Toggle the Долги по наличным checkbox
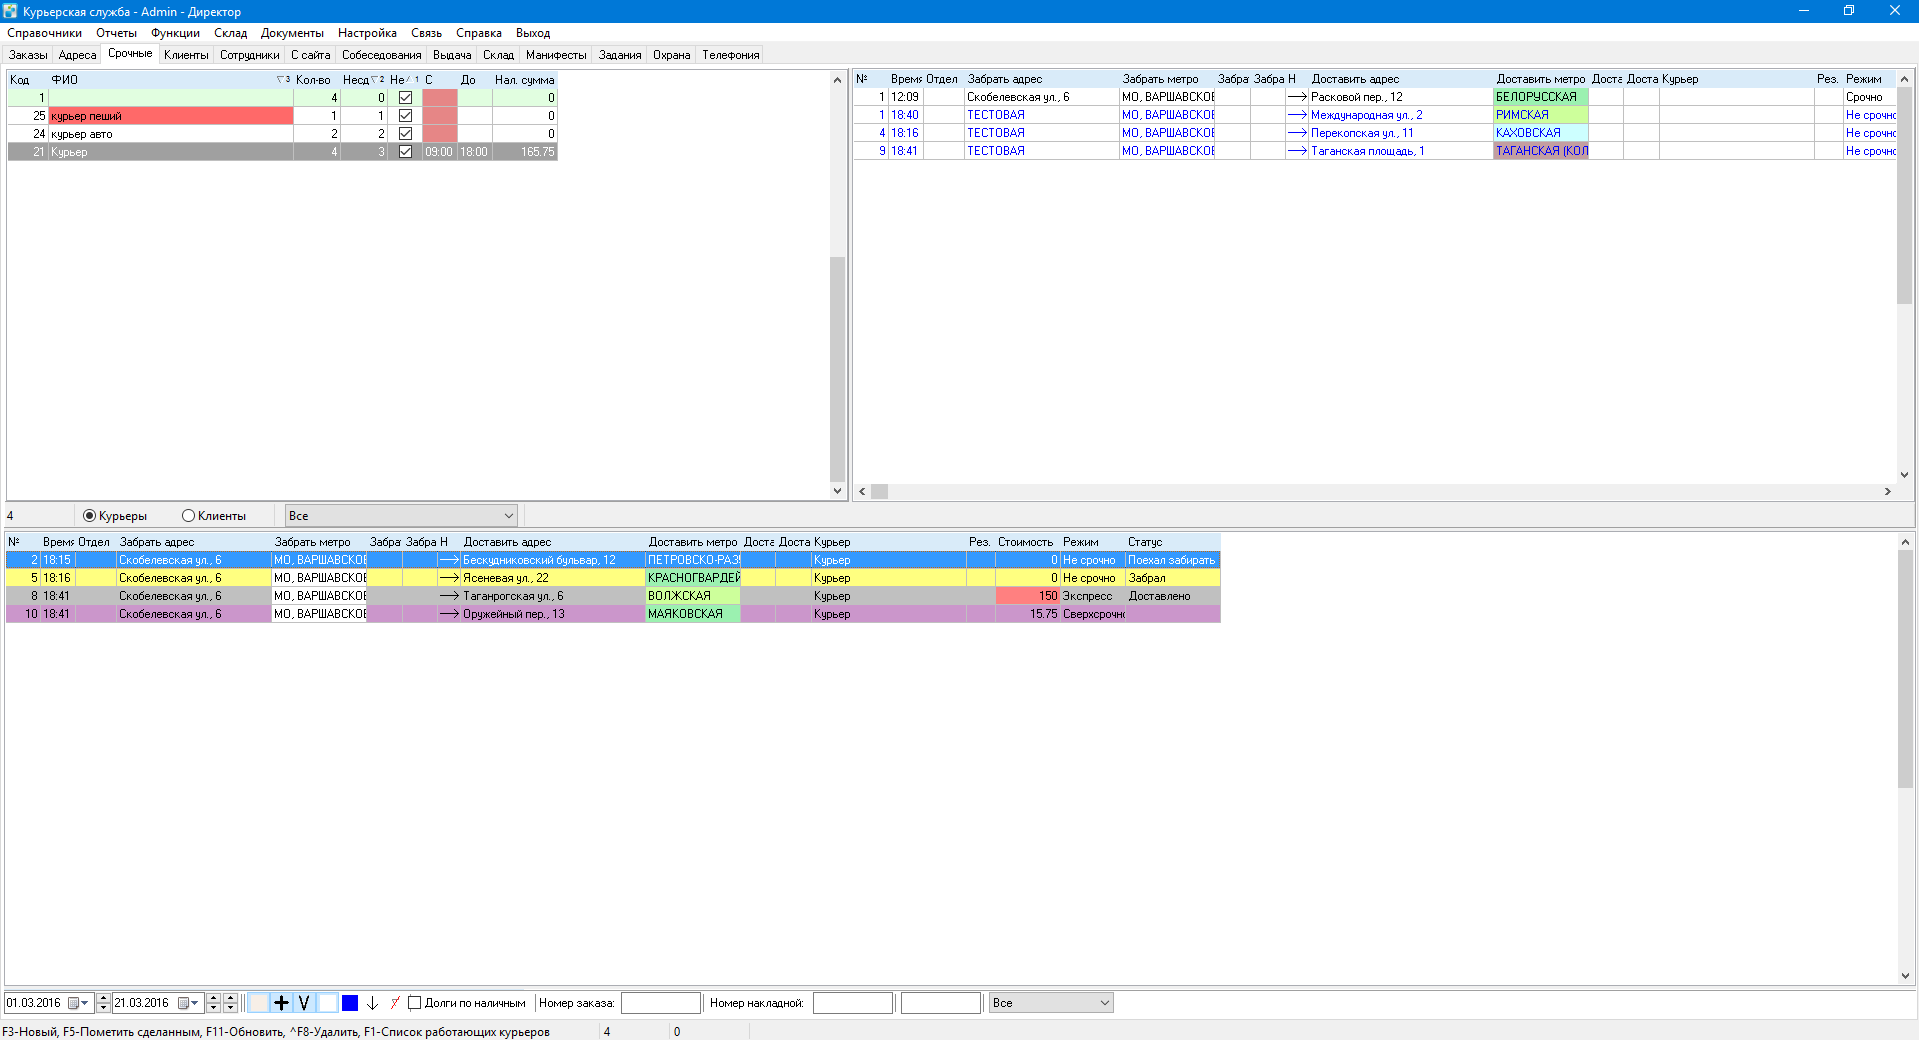The height and width of the screenshot is (1040, 1919). coord(414,1003)
